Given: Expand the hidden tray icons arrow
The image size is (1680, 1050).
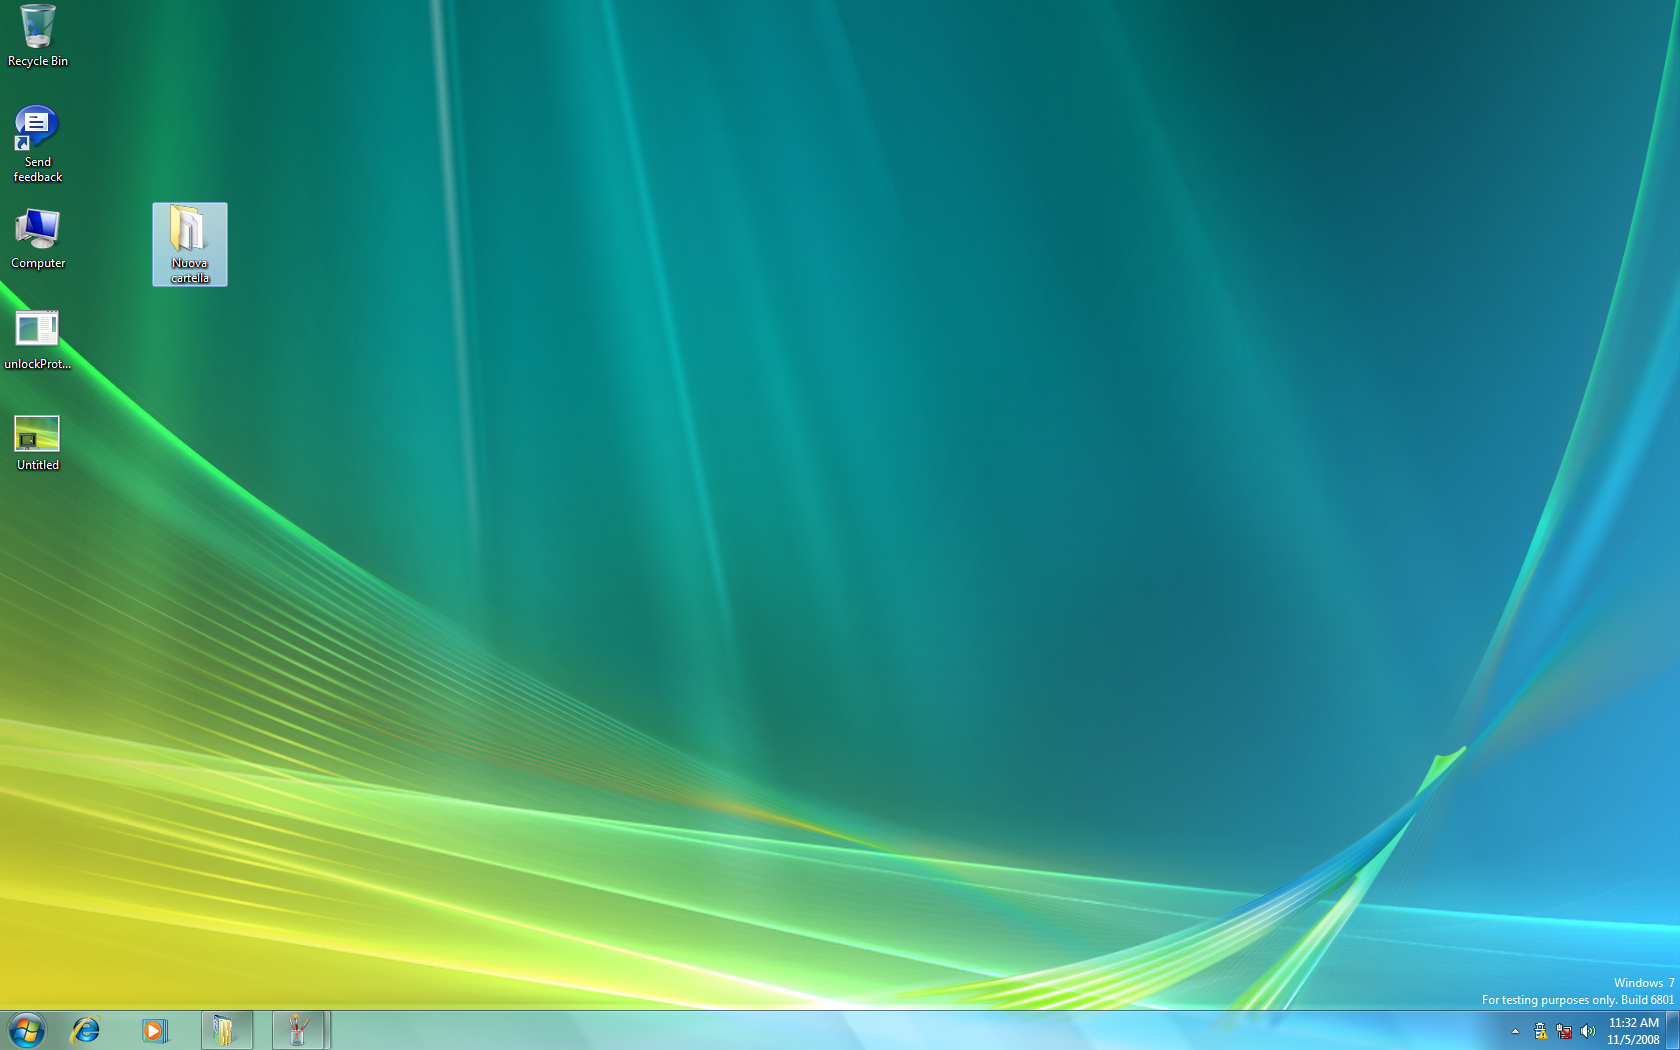Looking at the screenshot, I should point(1515,1031).
